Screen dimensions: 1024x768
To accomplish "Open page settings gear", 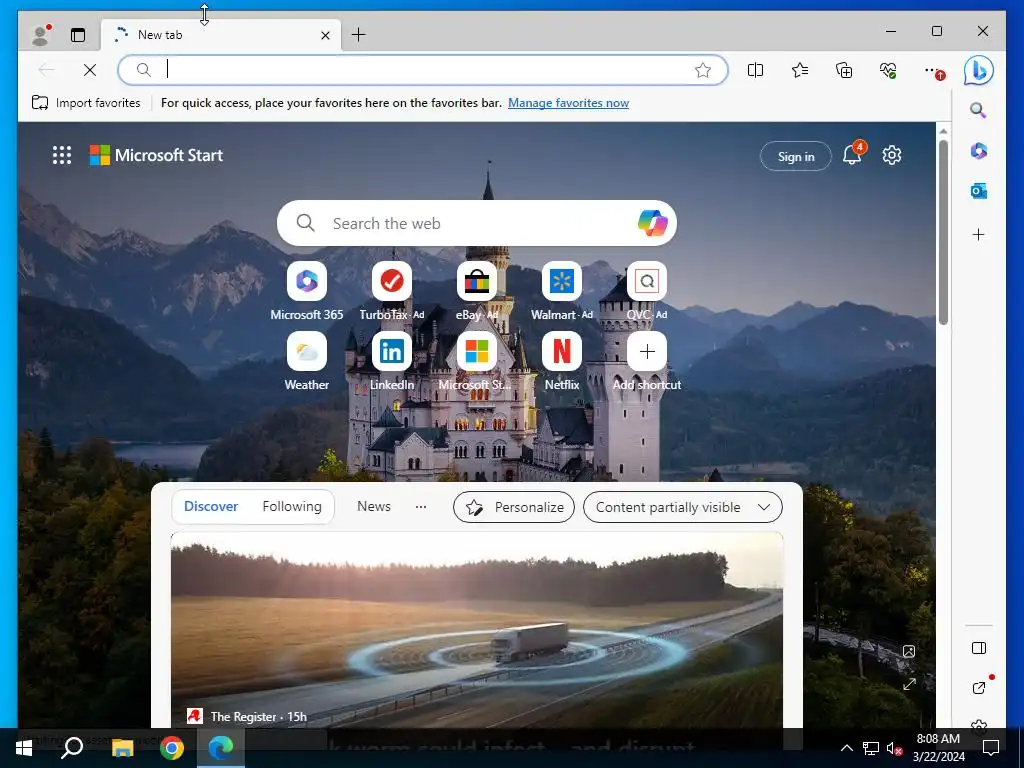I will 891,155.
